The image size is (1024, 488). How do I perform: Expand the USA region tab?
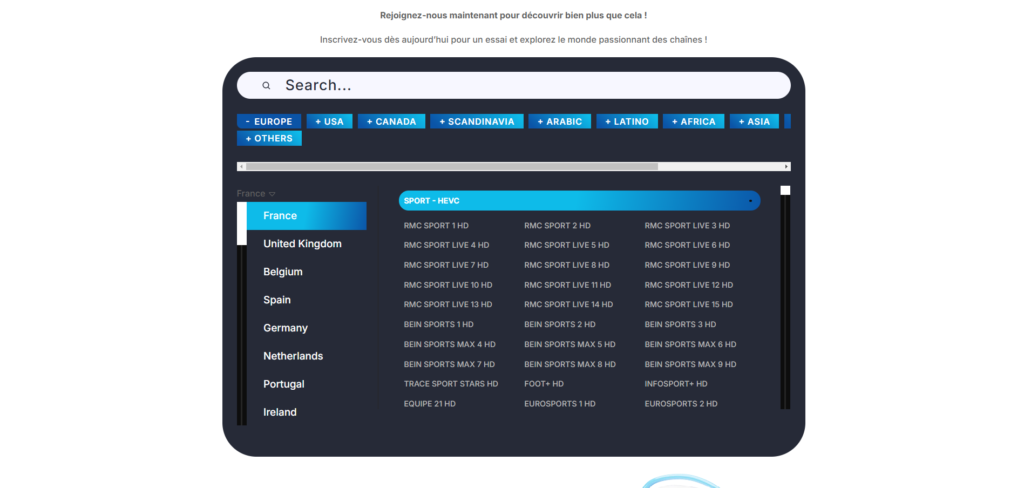[x=329, y=122]
